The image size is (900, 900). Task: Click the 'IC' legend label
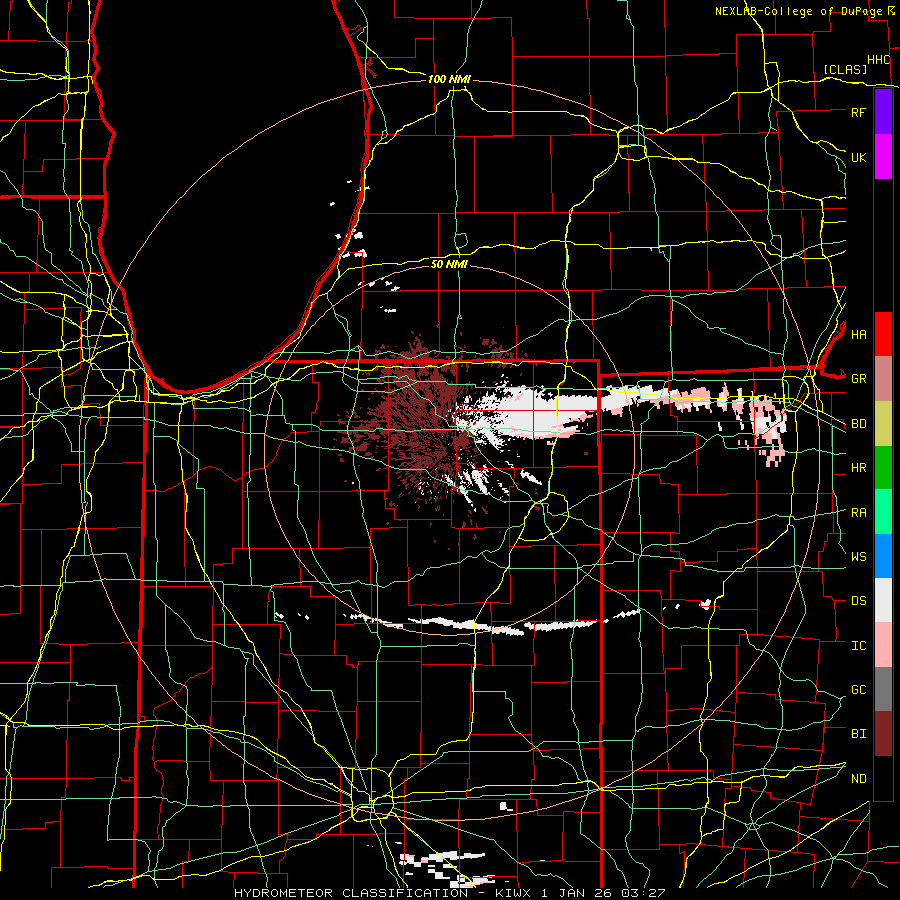point(858,646)
